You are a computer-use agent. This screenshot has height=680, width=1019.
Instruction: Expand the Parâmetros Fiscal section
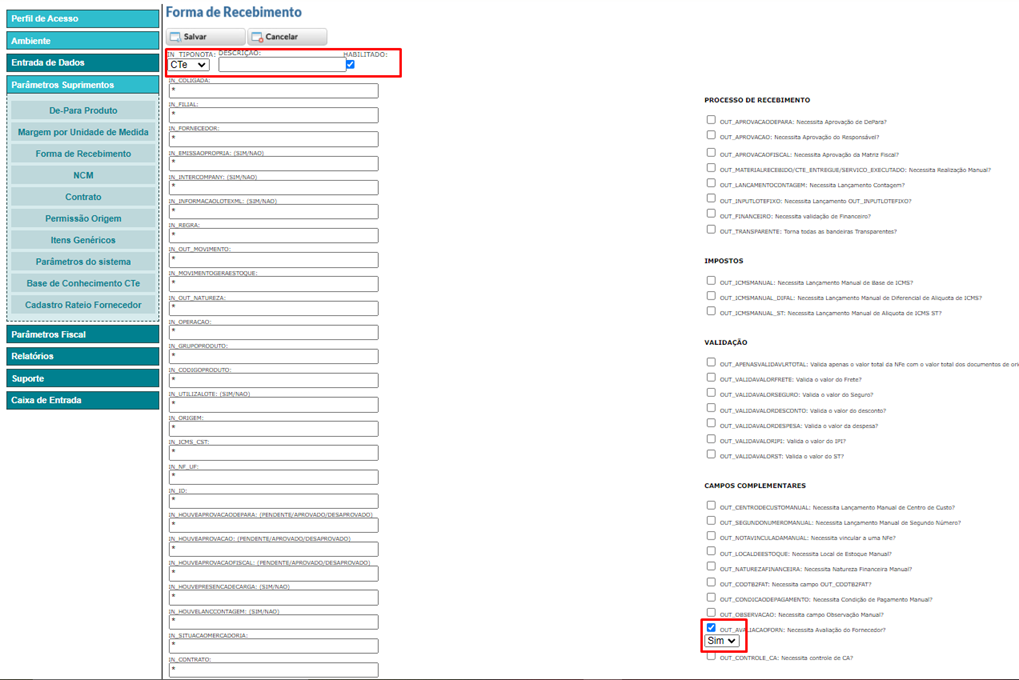click(x=83, y=335)
